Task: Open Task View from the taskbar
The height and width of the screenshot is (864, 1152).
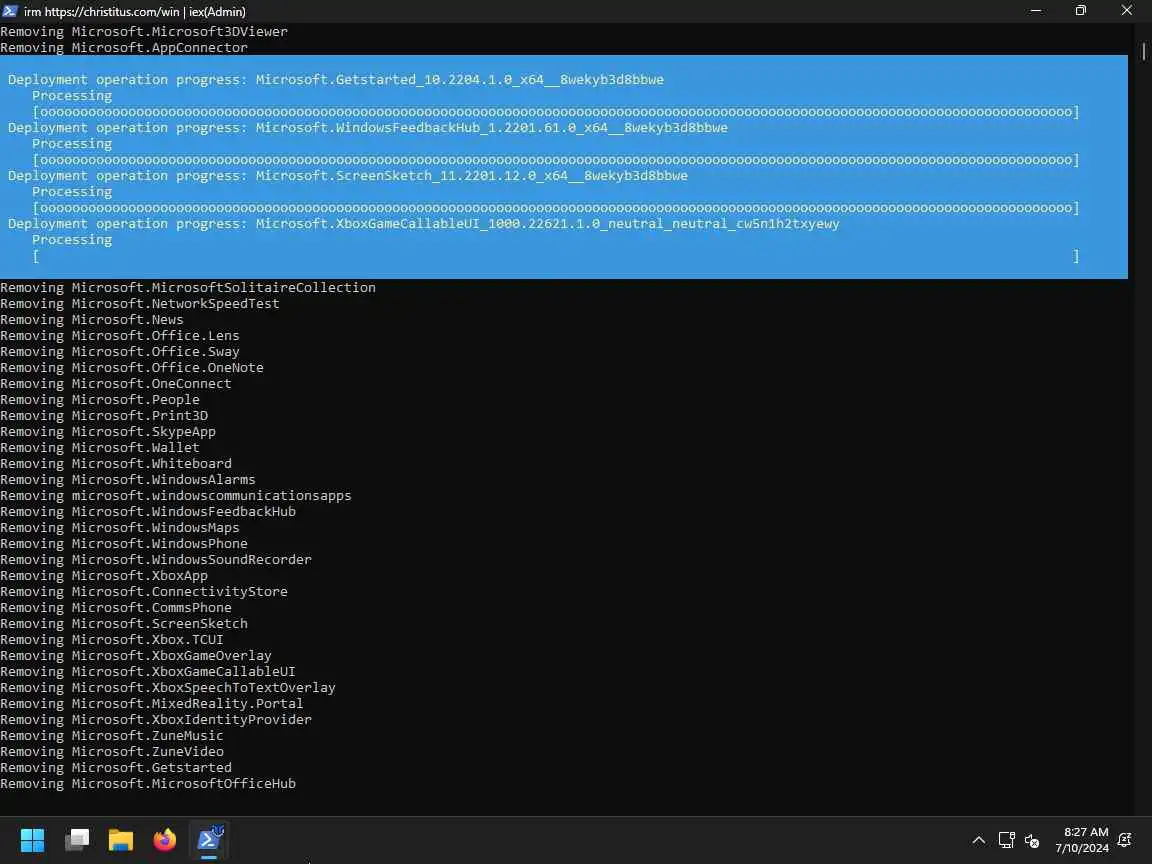Action: [76, 839]
